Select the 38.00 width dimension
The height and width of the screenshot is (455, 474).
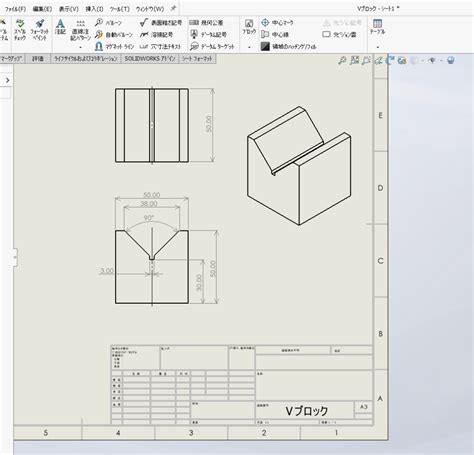149,204
